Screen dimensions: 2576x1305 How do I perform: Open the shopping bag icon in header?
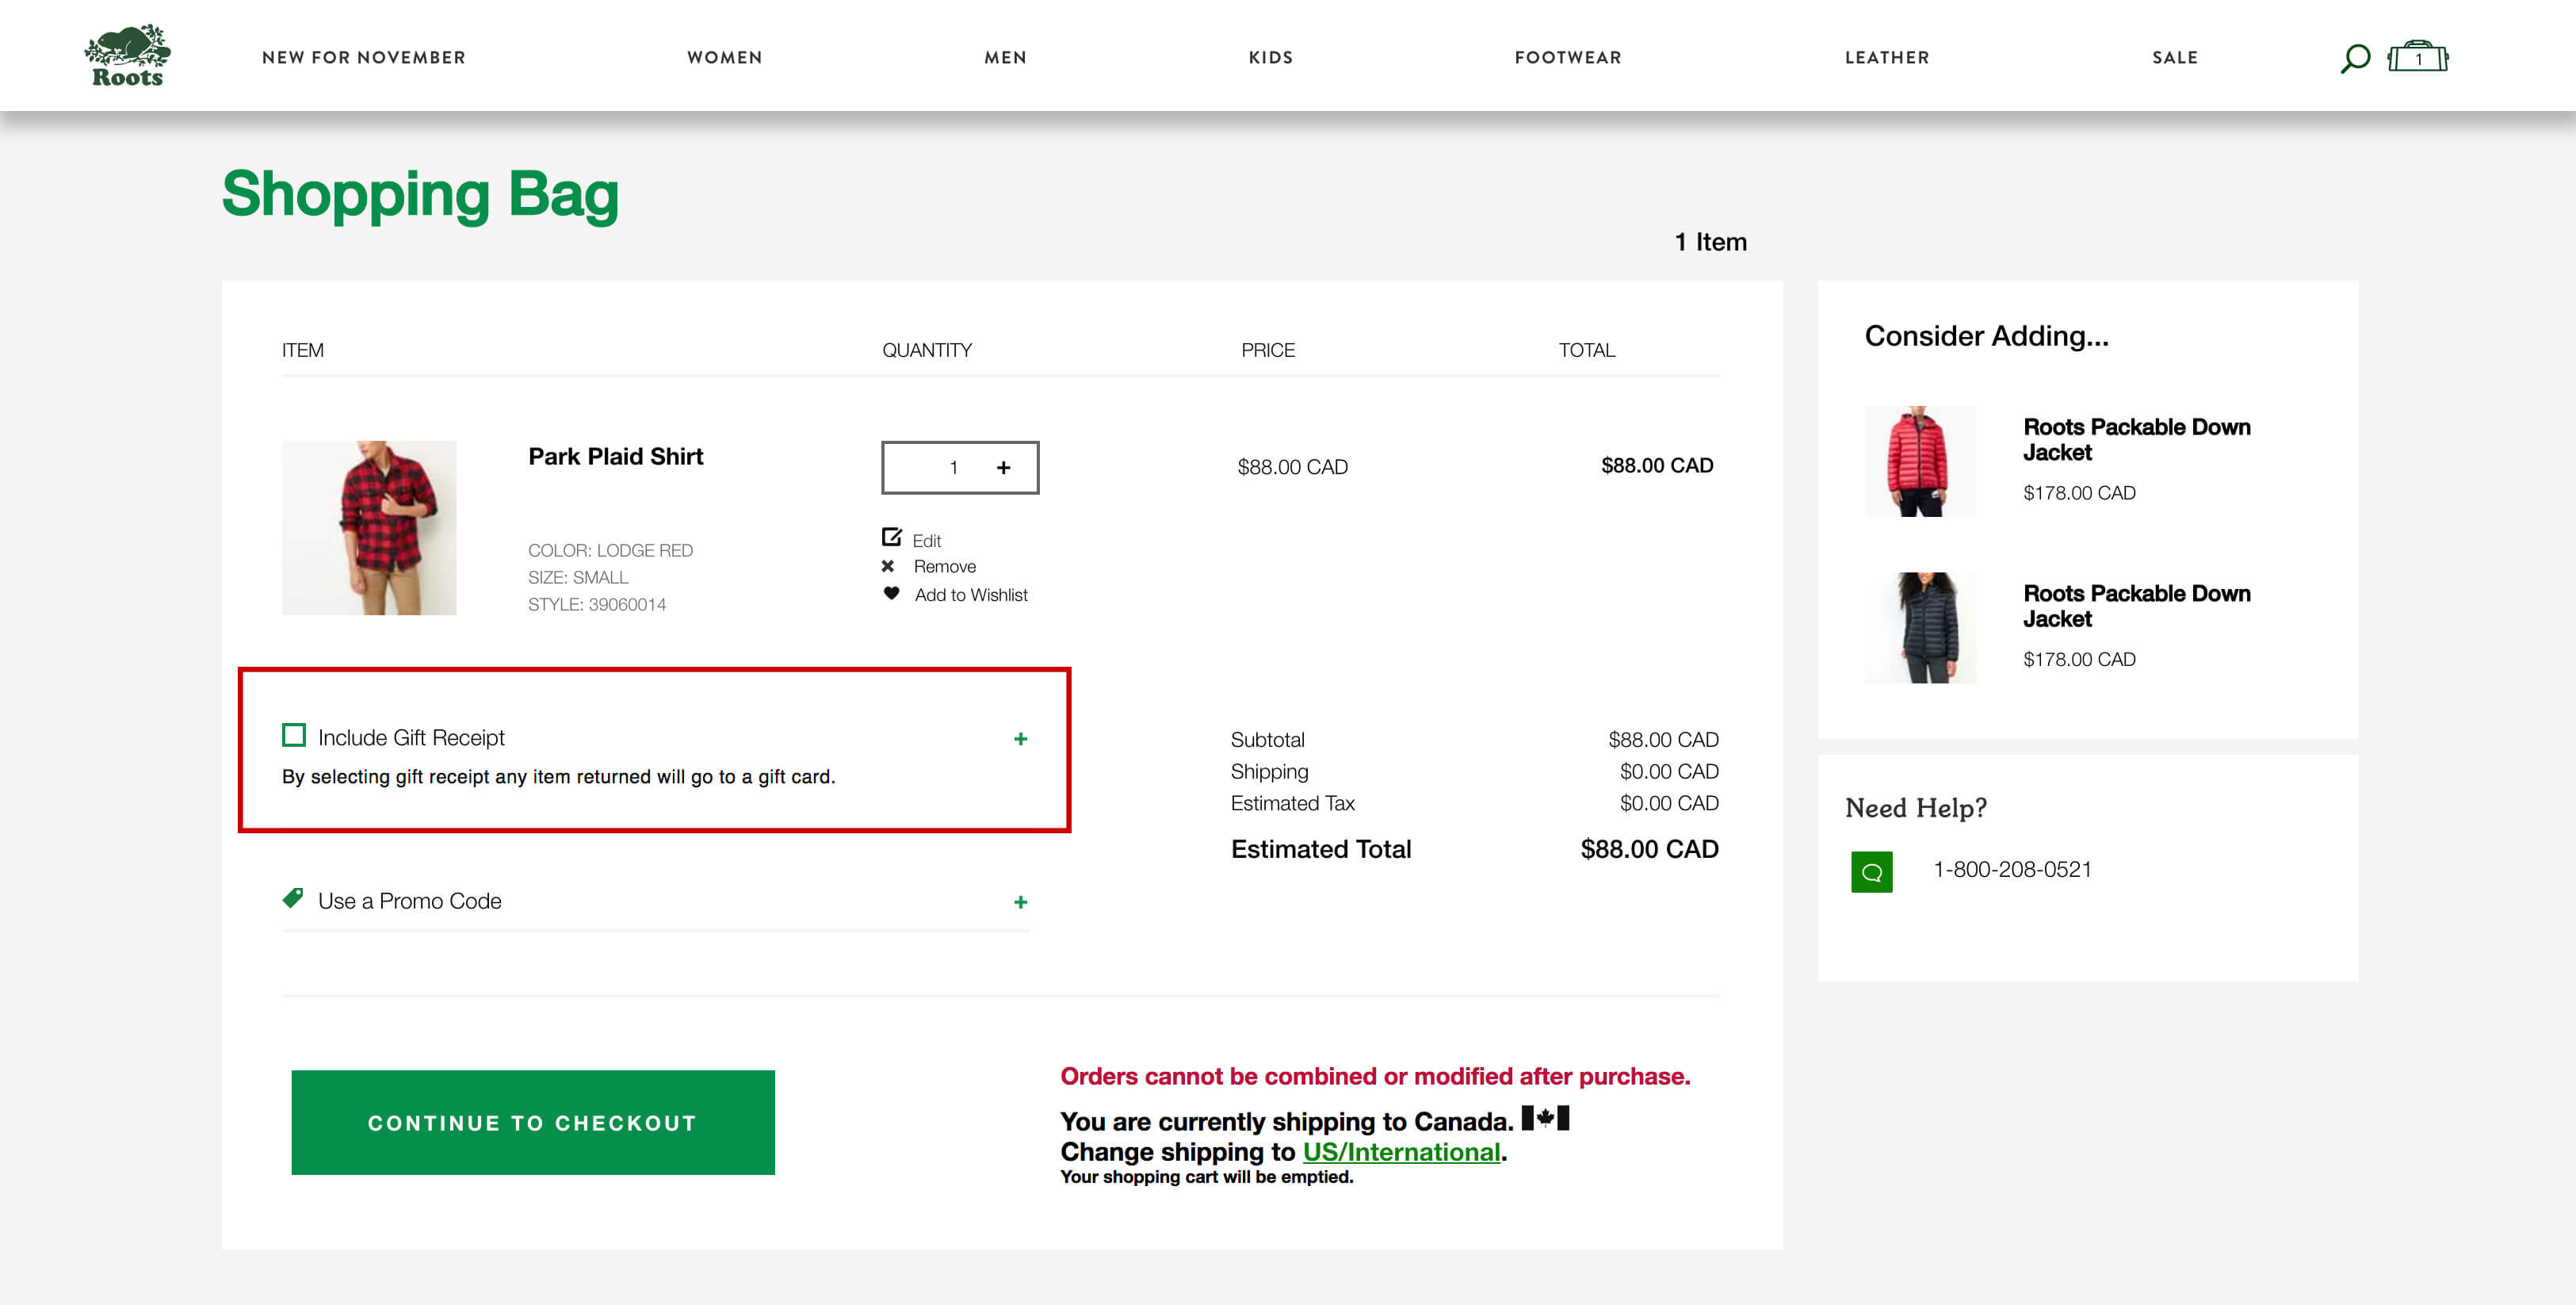click(2417, 57)
